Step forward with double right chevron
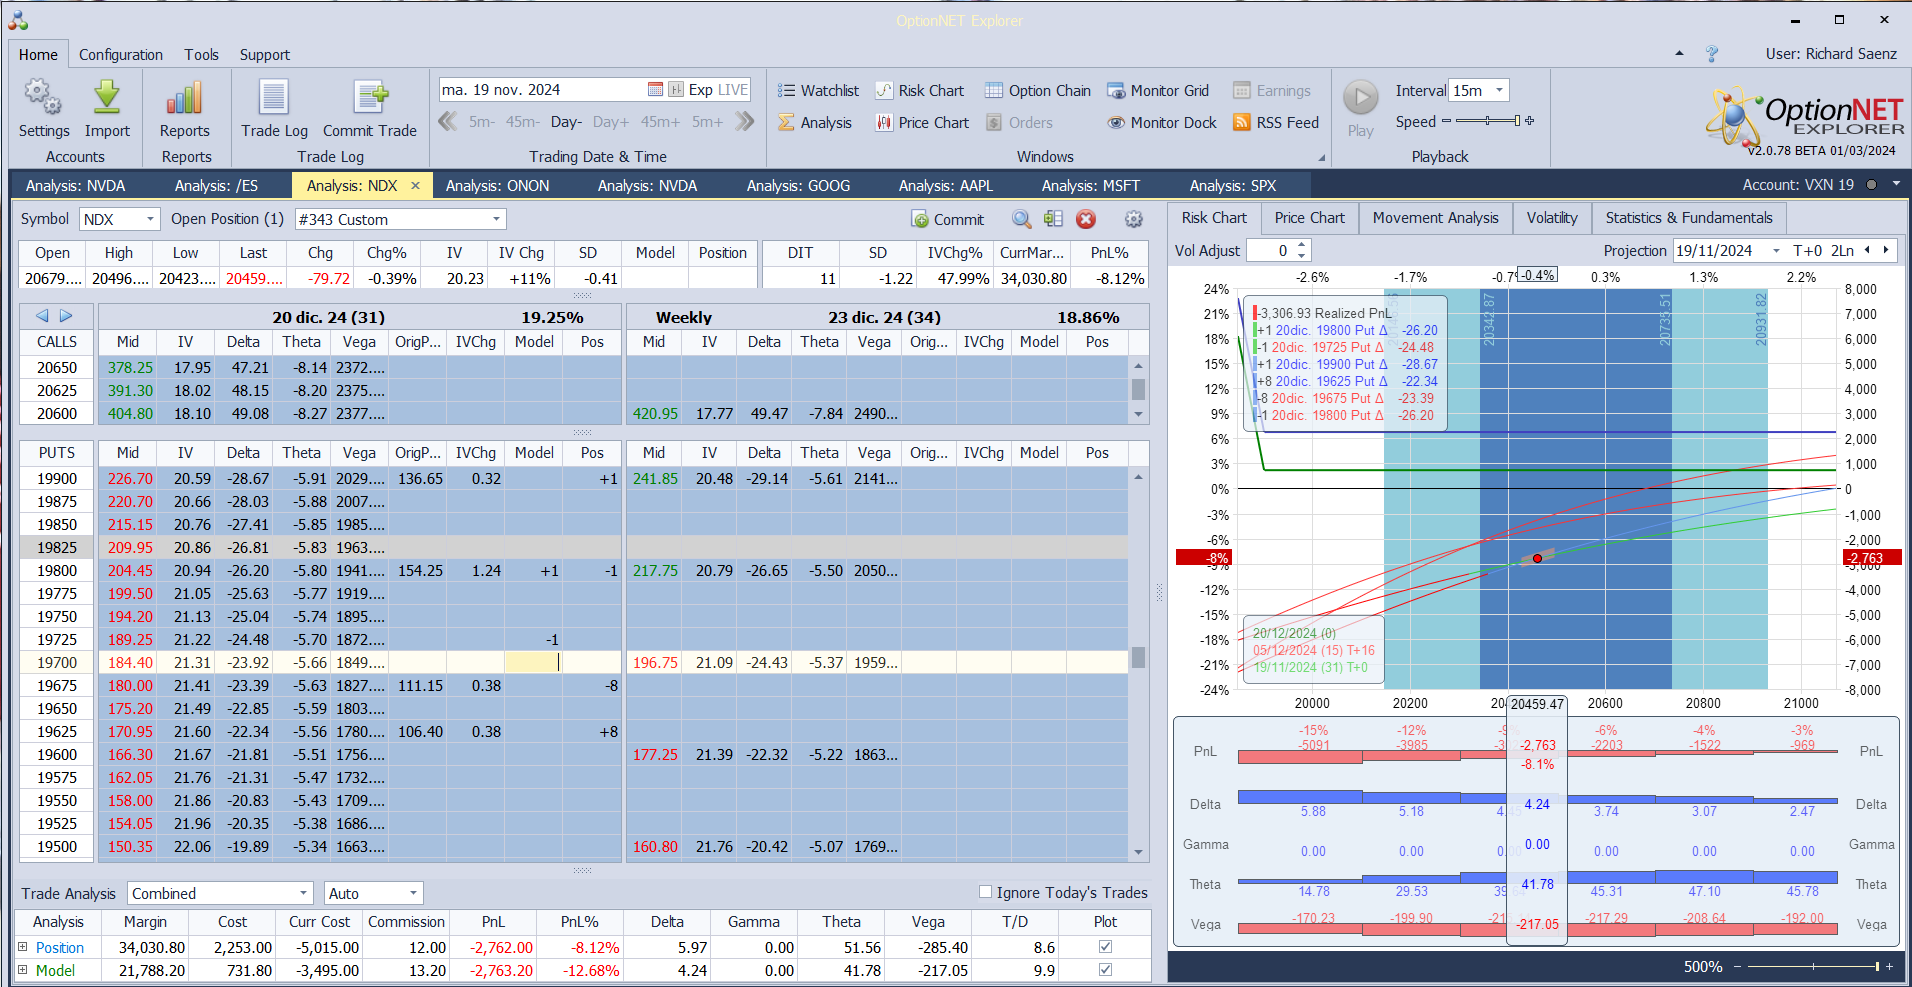Screen dimensions: 1912x987 (x=744, y=121)
